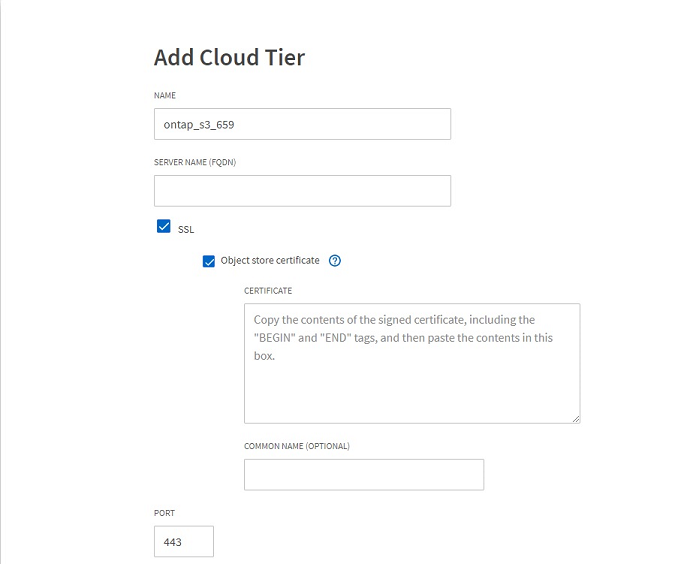Click the CERTIFICATE label

(268, 291)
